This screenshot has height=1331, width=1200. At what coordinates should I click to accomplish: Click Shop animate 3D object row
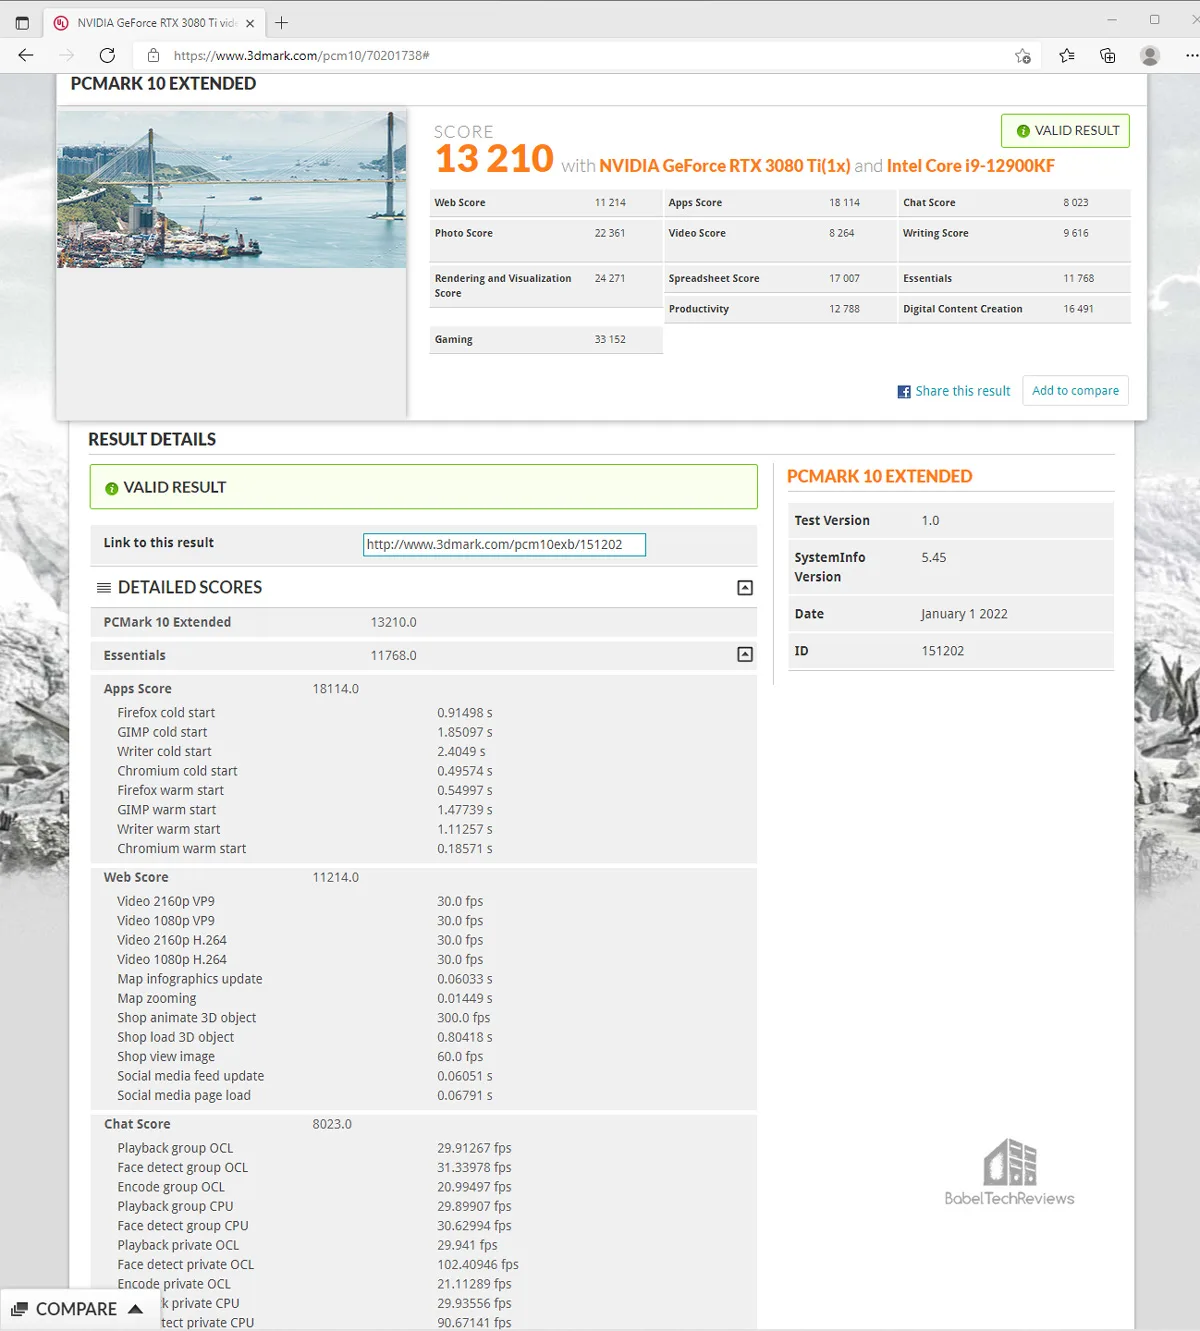tap(423, 1018)
